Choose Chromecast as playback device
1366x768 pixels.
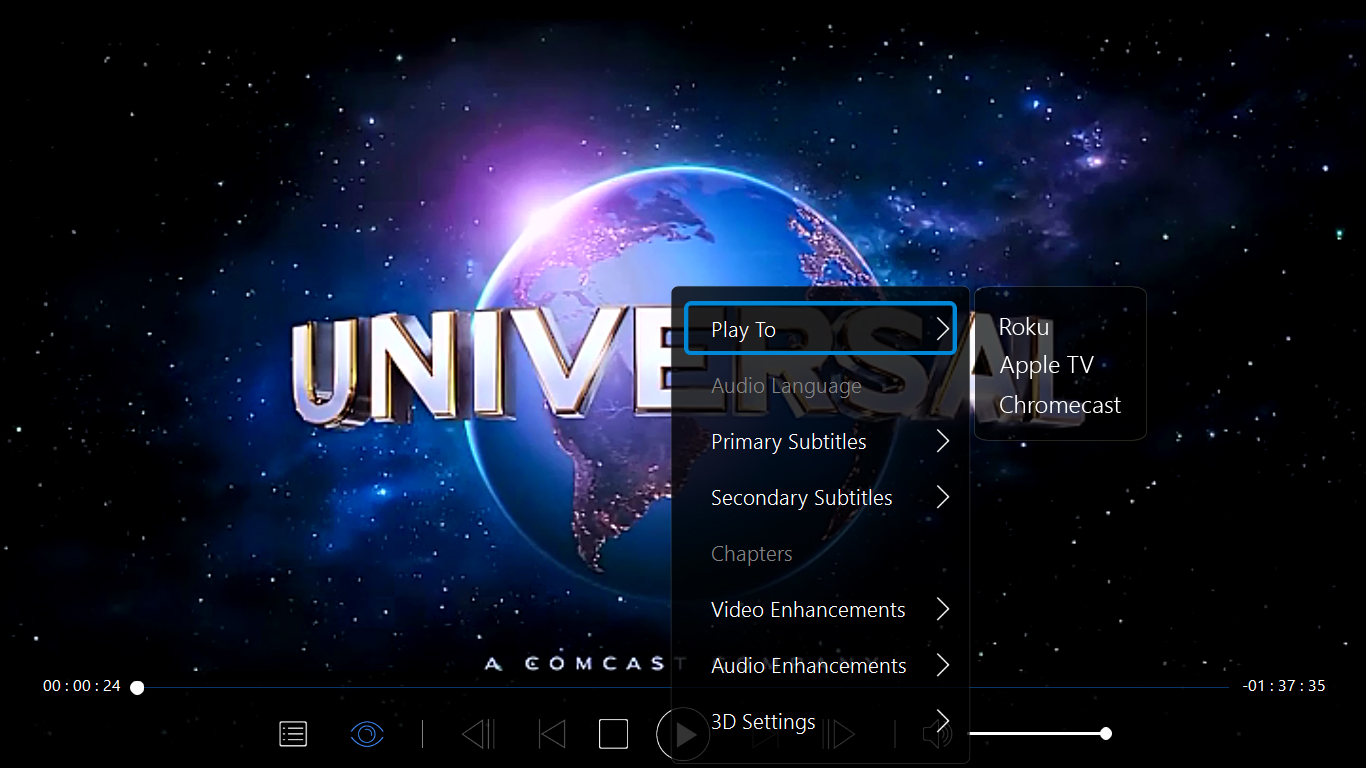[x=1060, y=404]
